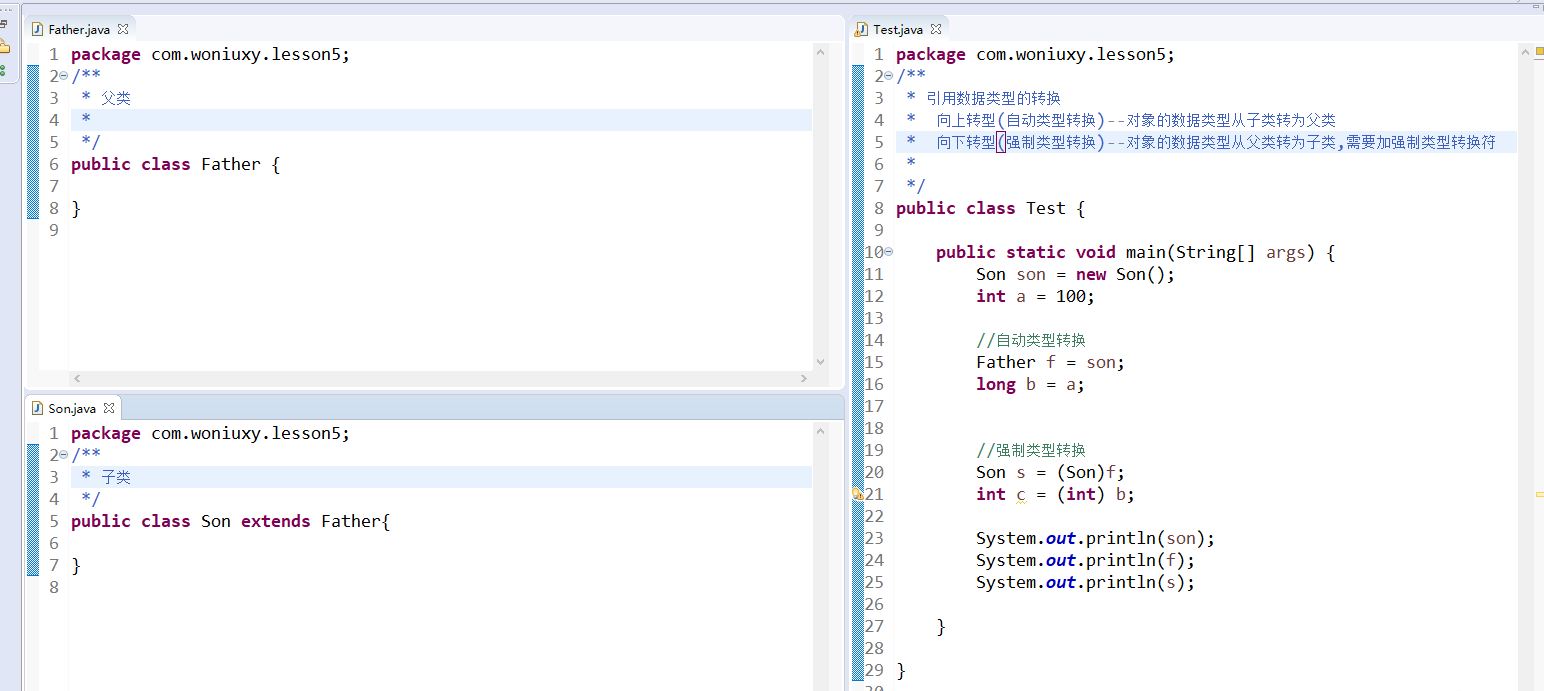The height and width of the screenshot is (691, 1544).
Task: Click left arrow of Father.java horizontal scrollbar
Action: pos(78,379)
